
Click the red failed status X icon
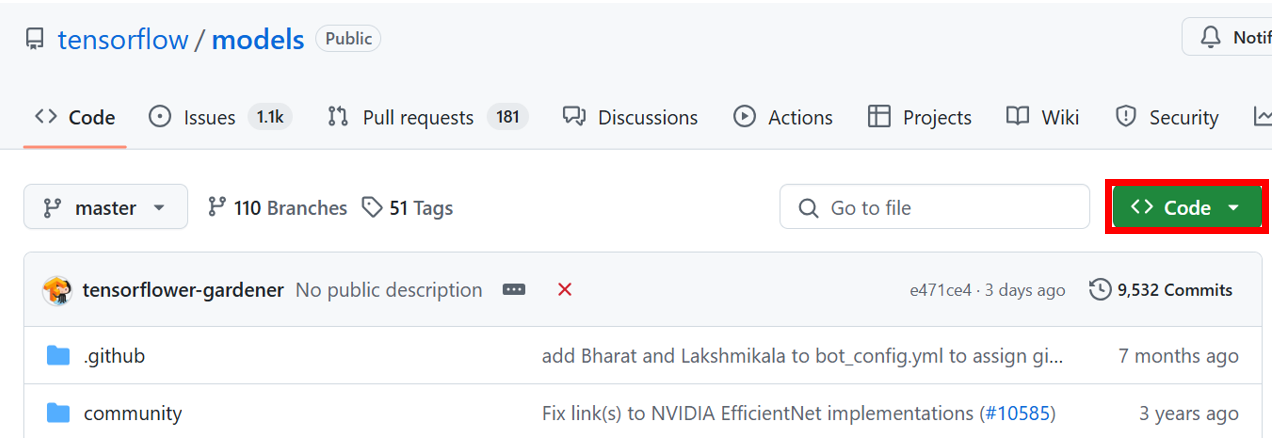coord(564,290)
